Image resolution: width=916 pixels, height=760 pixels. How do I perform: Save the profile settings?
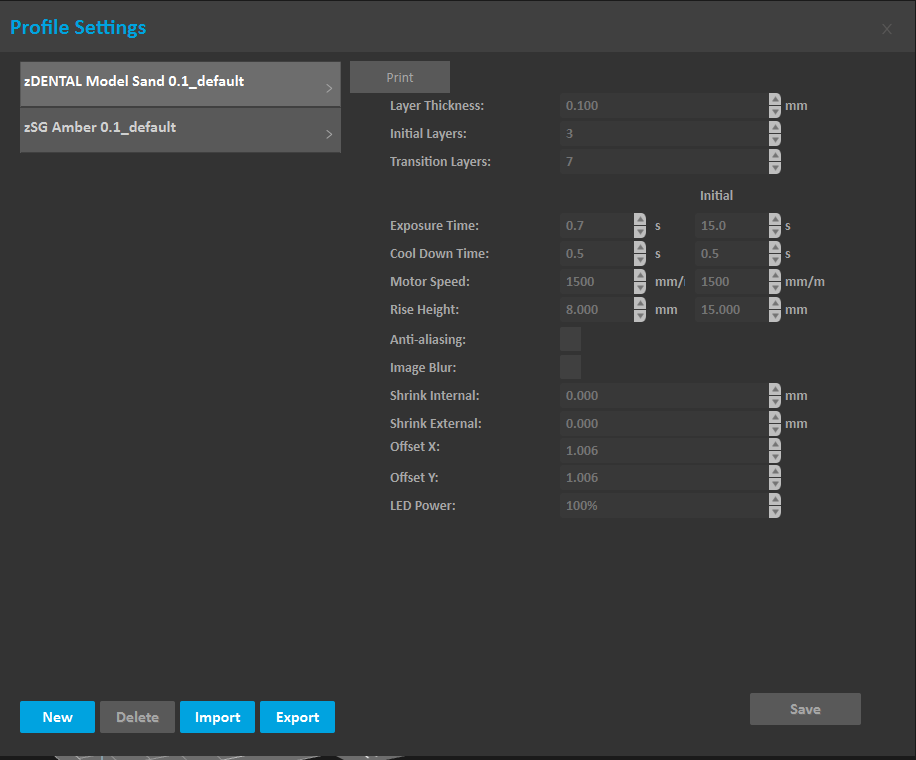point(805,709)
